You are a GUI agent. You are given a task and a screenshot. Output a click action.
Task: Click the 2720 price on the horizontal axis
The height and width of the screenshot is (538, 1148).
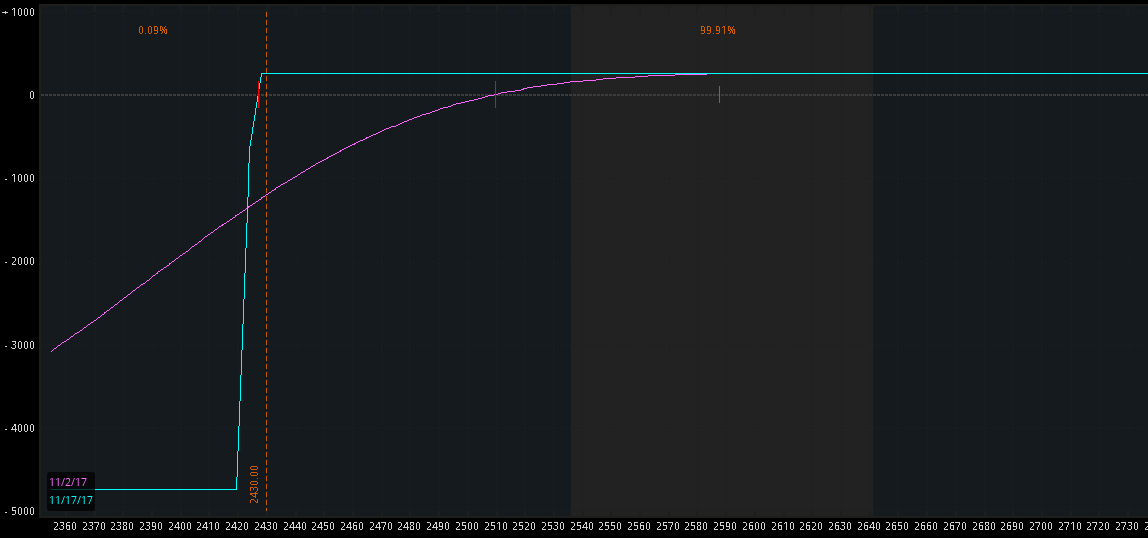(1098, 526)
